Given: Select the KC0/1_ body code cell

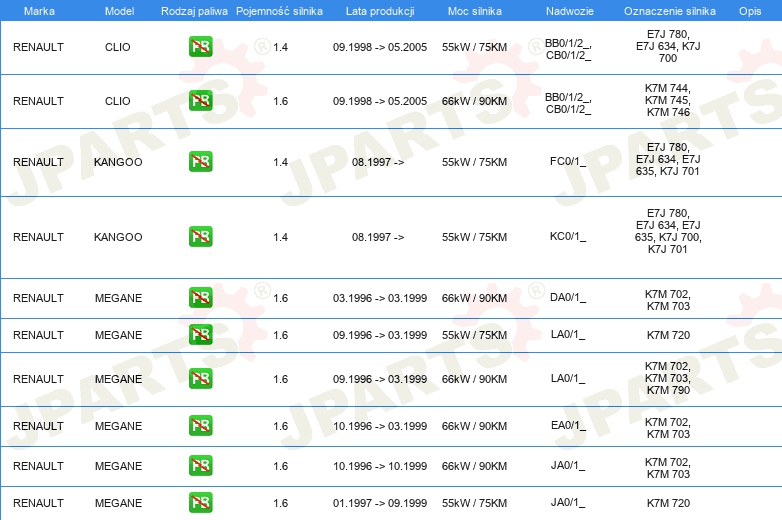Looking at the screenshot, I should tap(568, 237).
